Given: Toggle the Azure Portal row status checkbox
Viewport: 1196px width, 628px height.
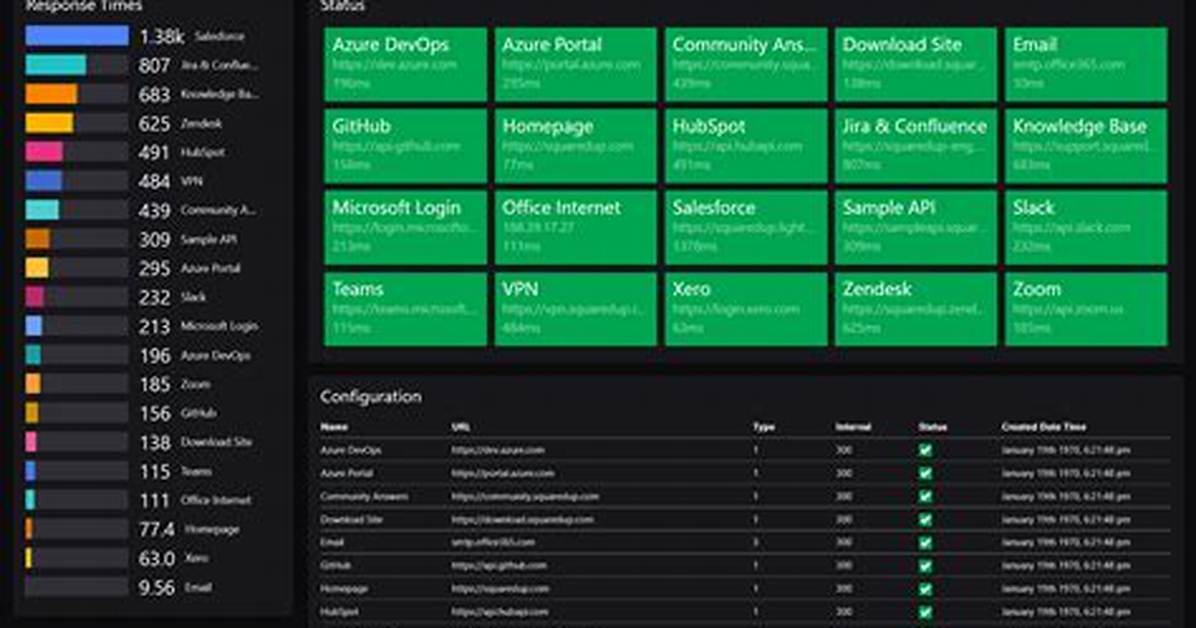Looking at the screenshot, I should [925, 473].
